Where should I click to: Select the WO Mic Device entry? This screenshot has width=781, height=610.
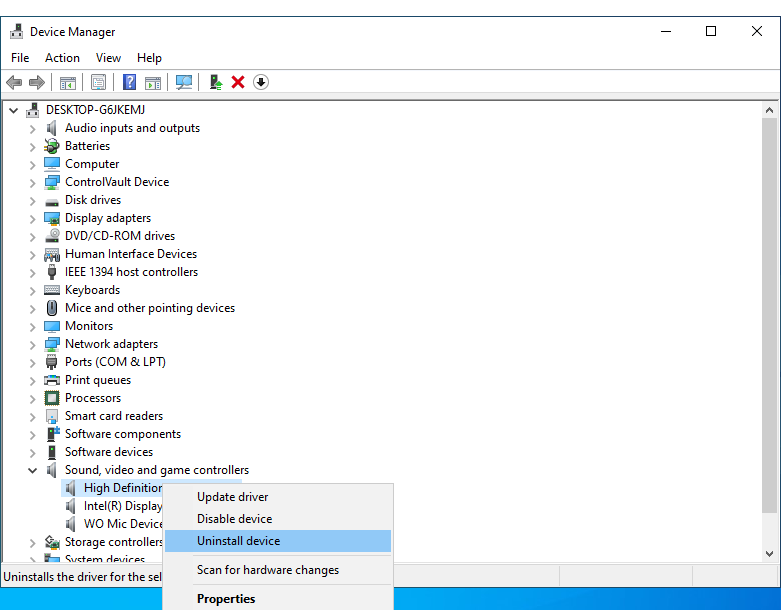pyautogui.click(x=122, y=524)
